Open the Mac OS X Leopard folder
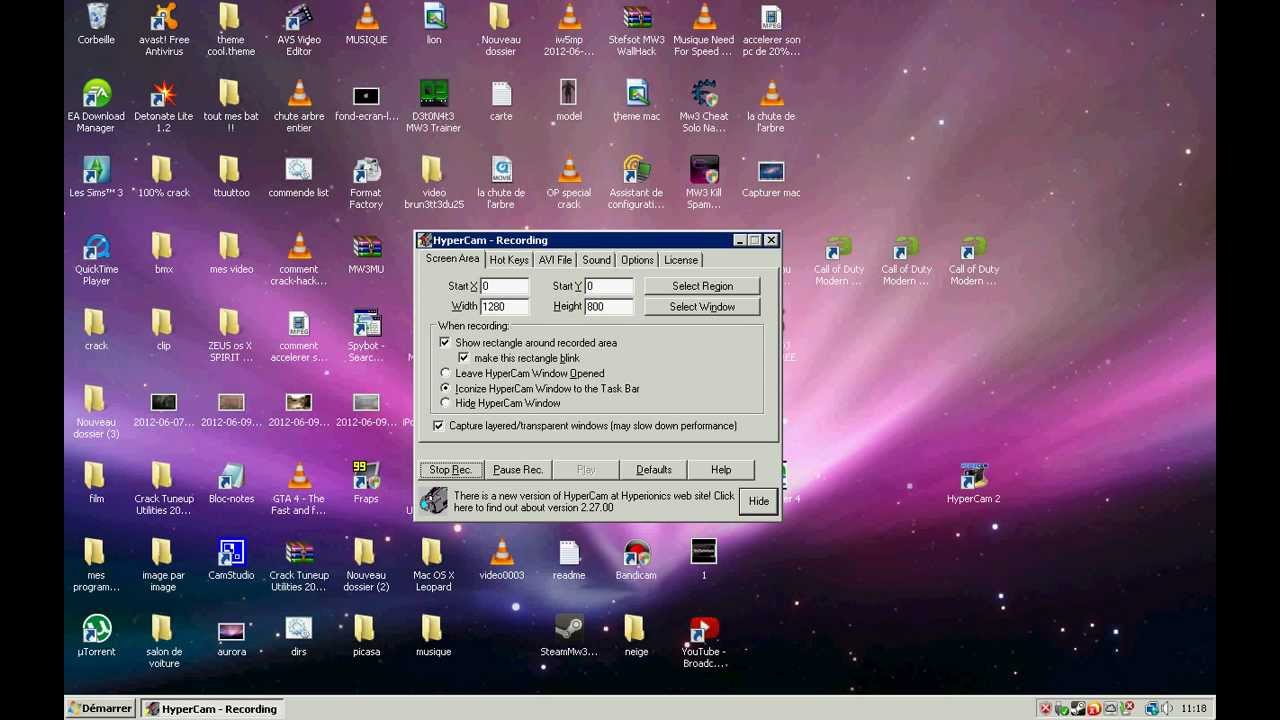This screenshot has width=1280, height=720. click(433, 564)
